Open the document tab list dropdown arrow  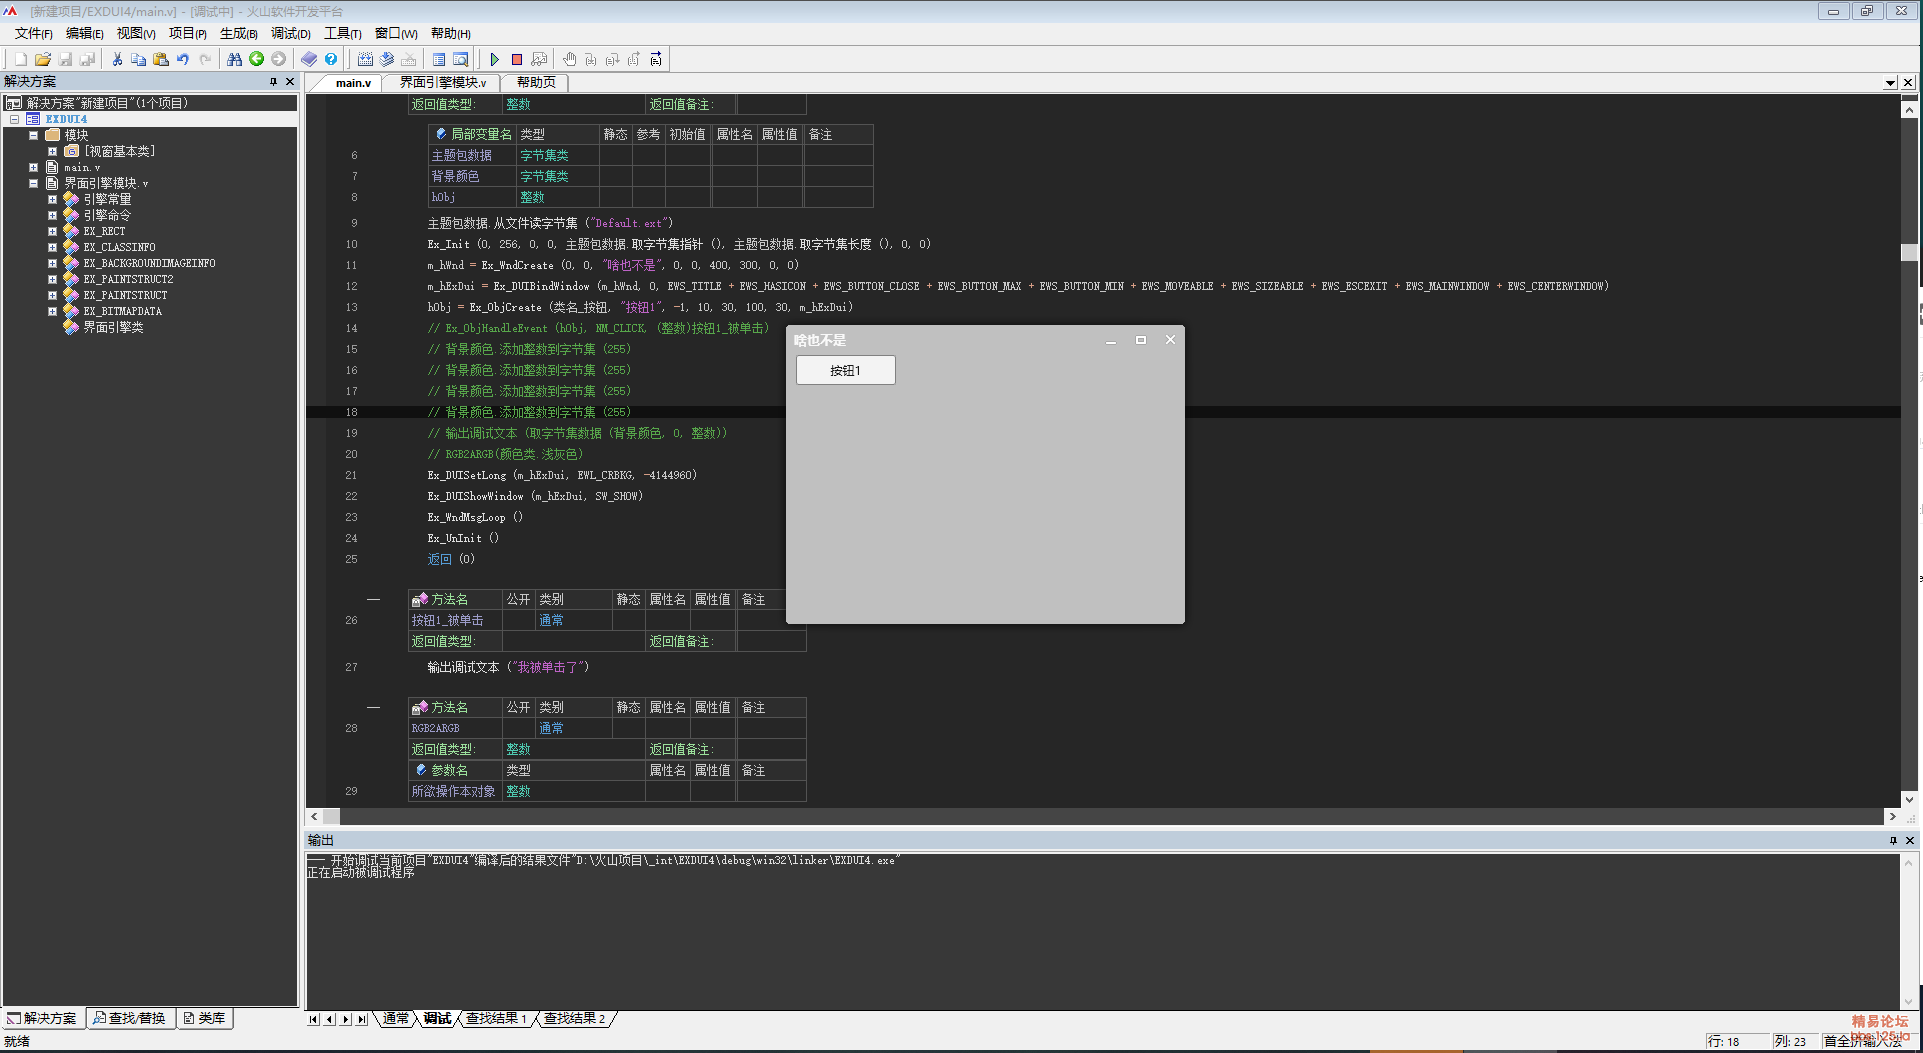pos(1890,83)
